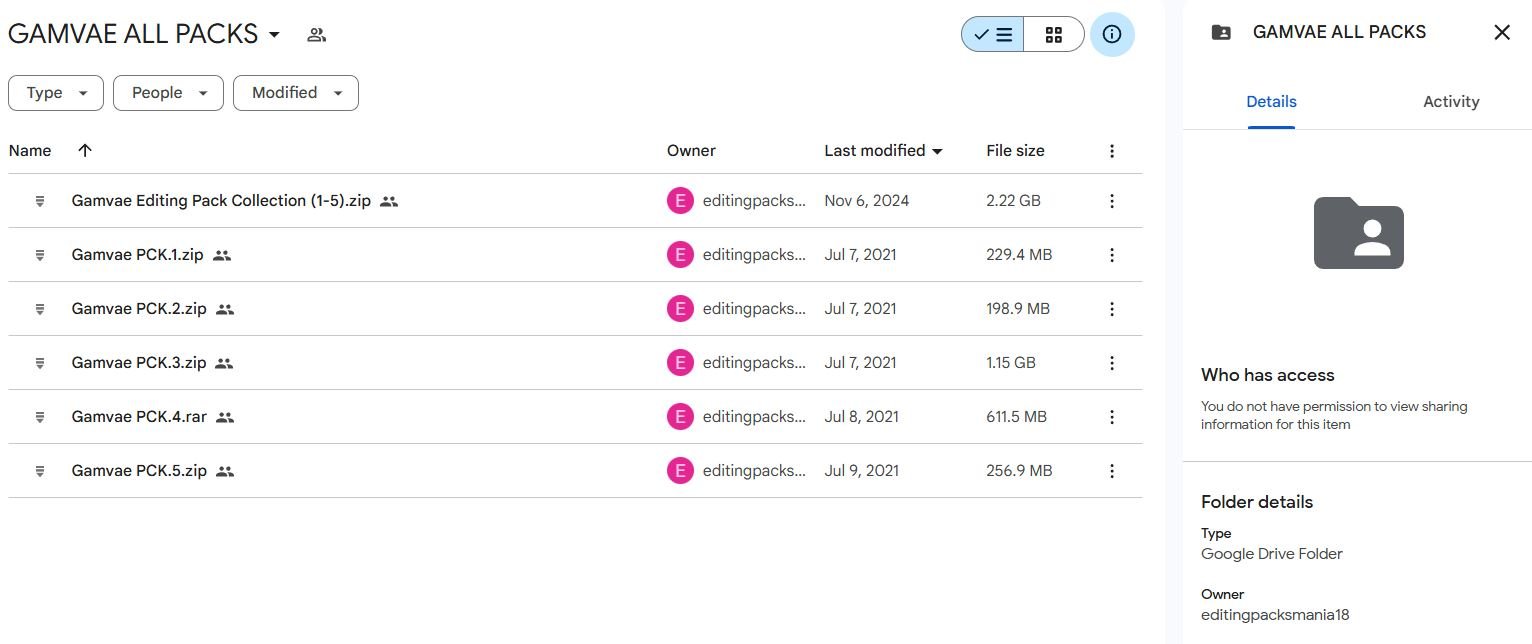Click the large shared folder thumbnail
The image size is (1532, 644).
[1358, 233]
